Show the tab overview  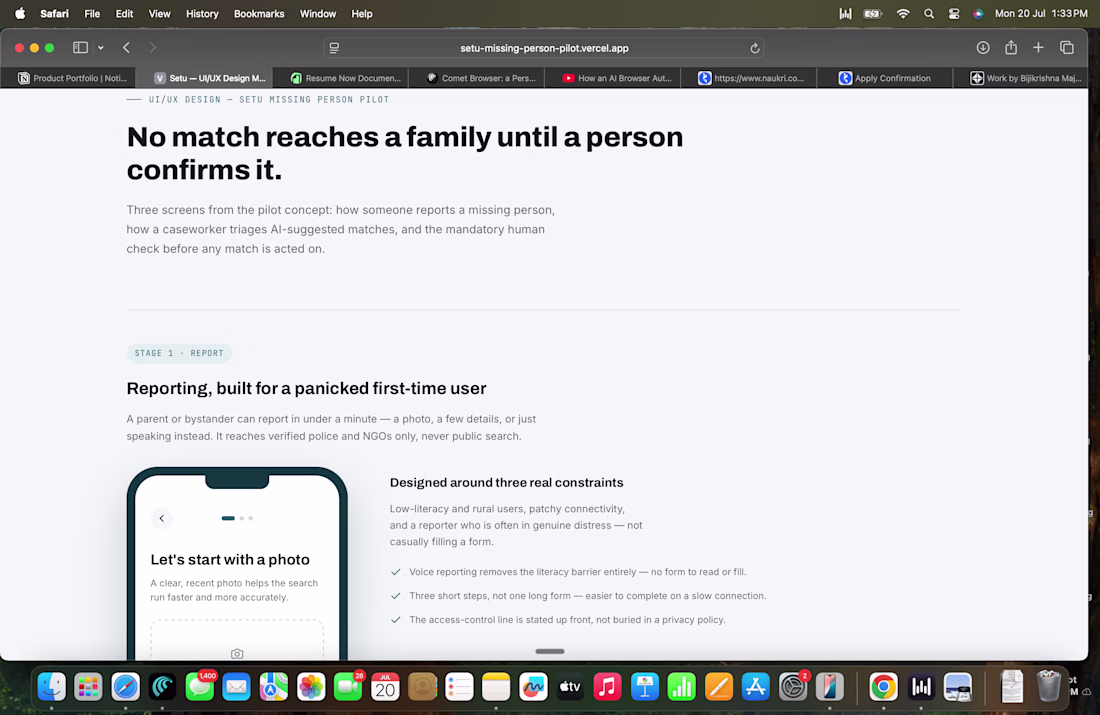coord(1067,48)
